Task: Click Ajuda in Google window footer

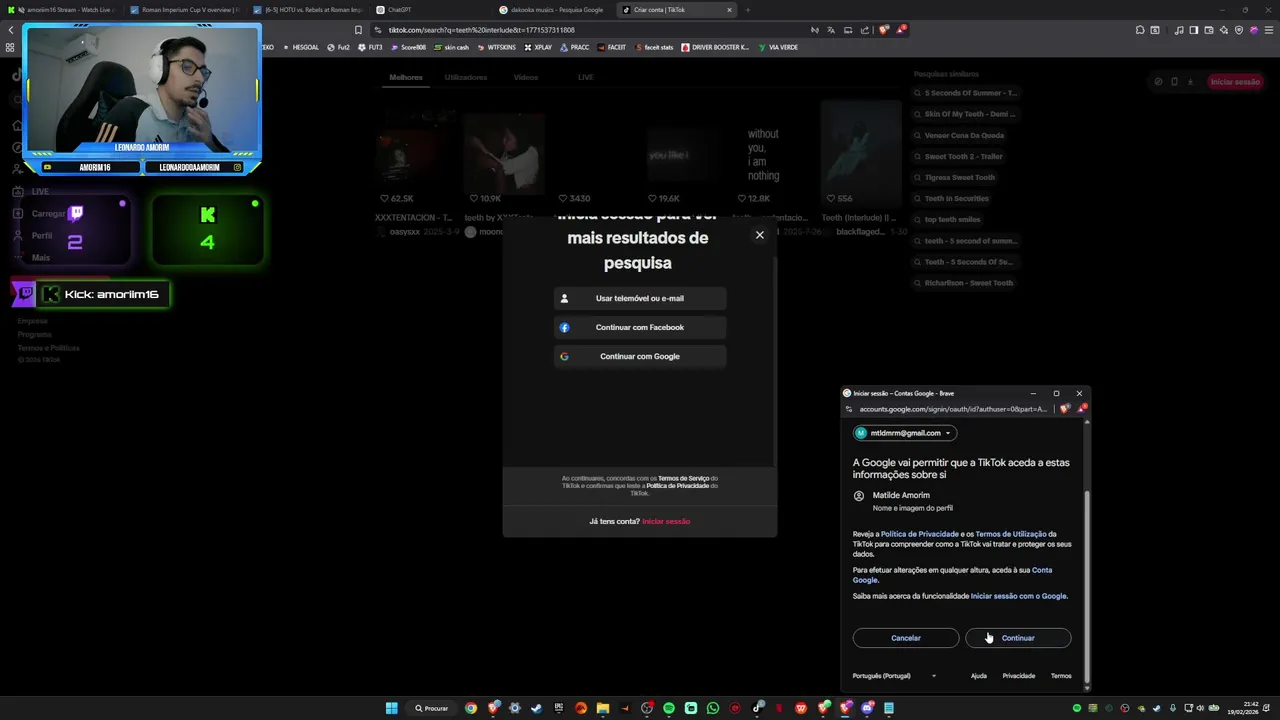Action: [979, 676]
